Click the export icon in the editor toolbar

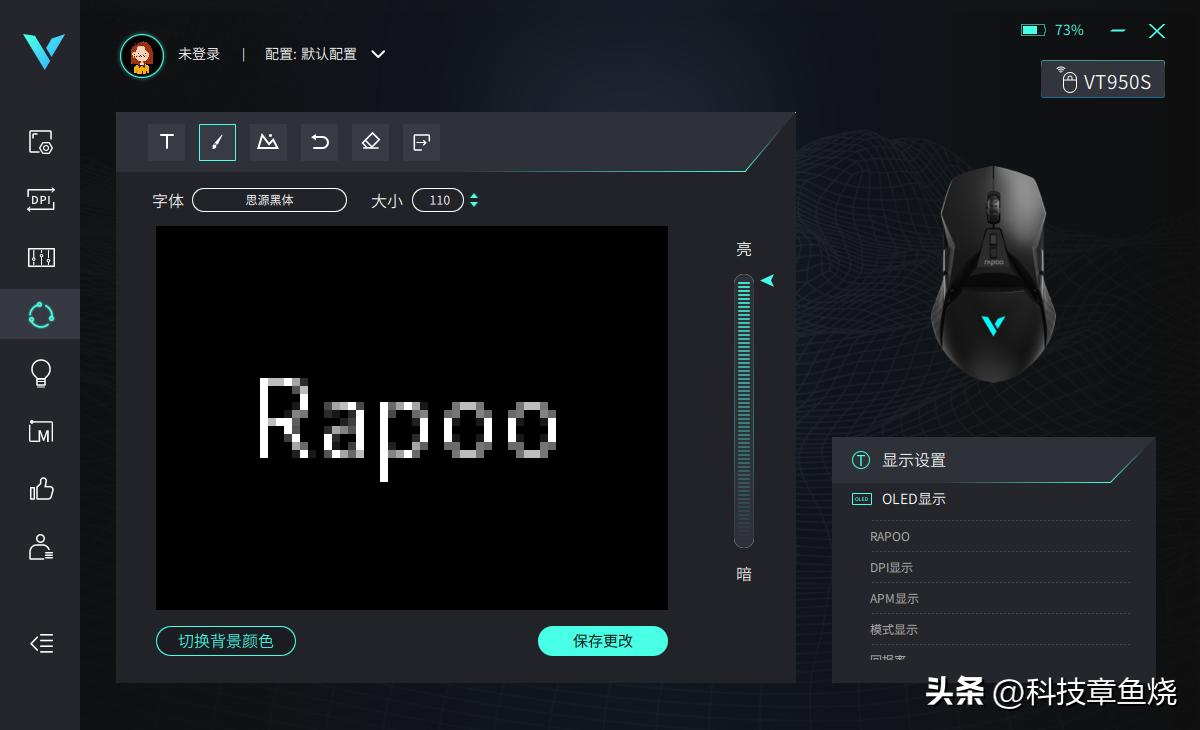point(421,142)
